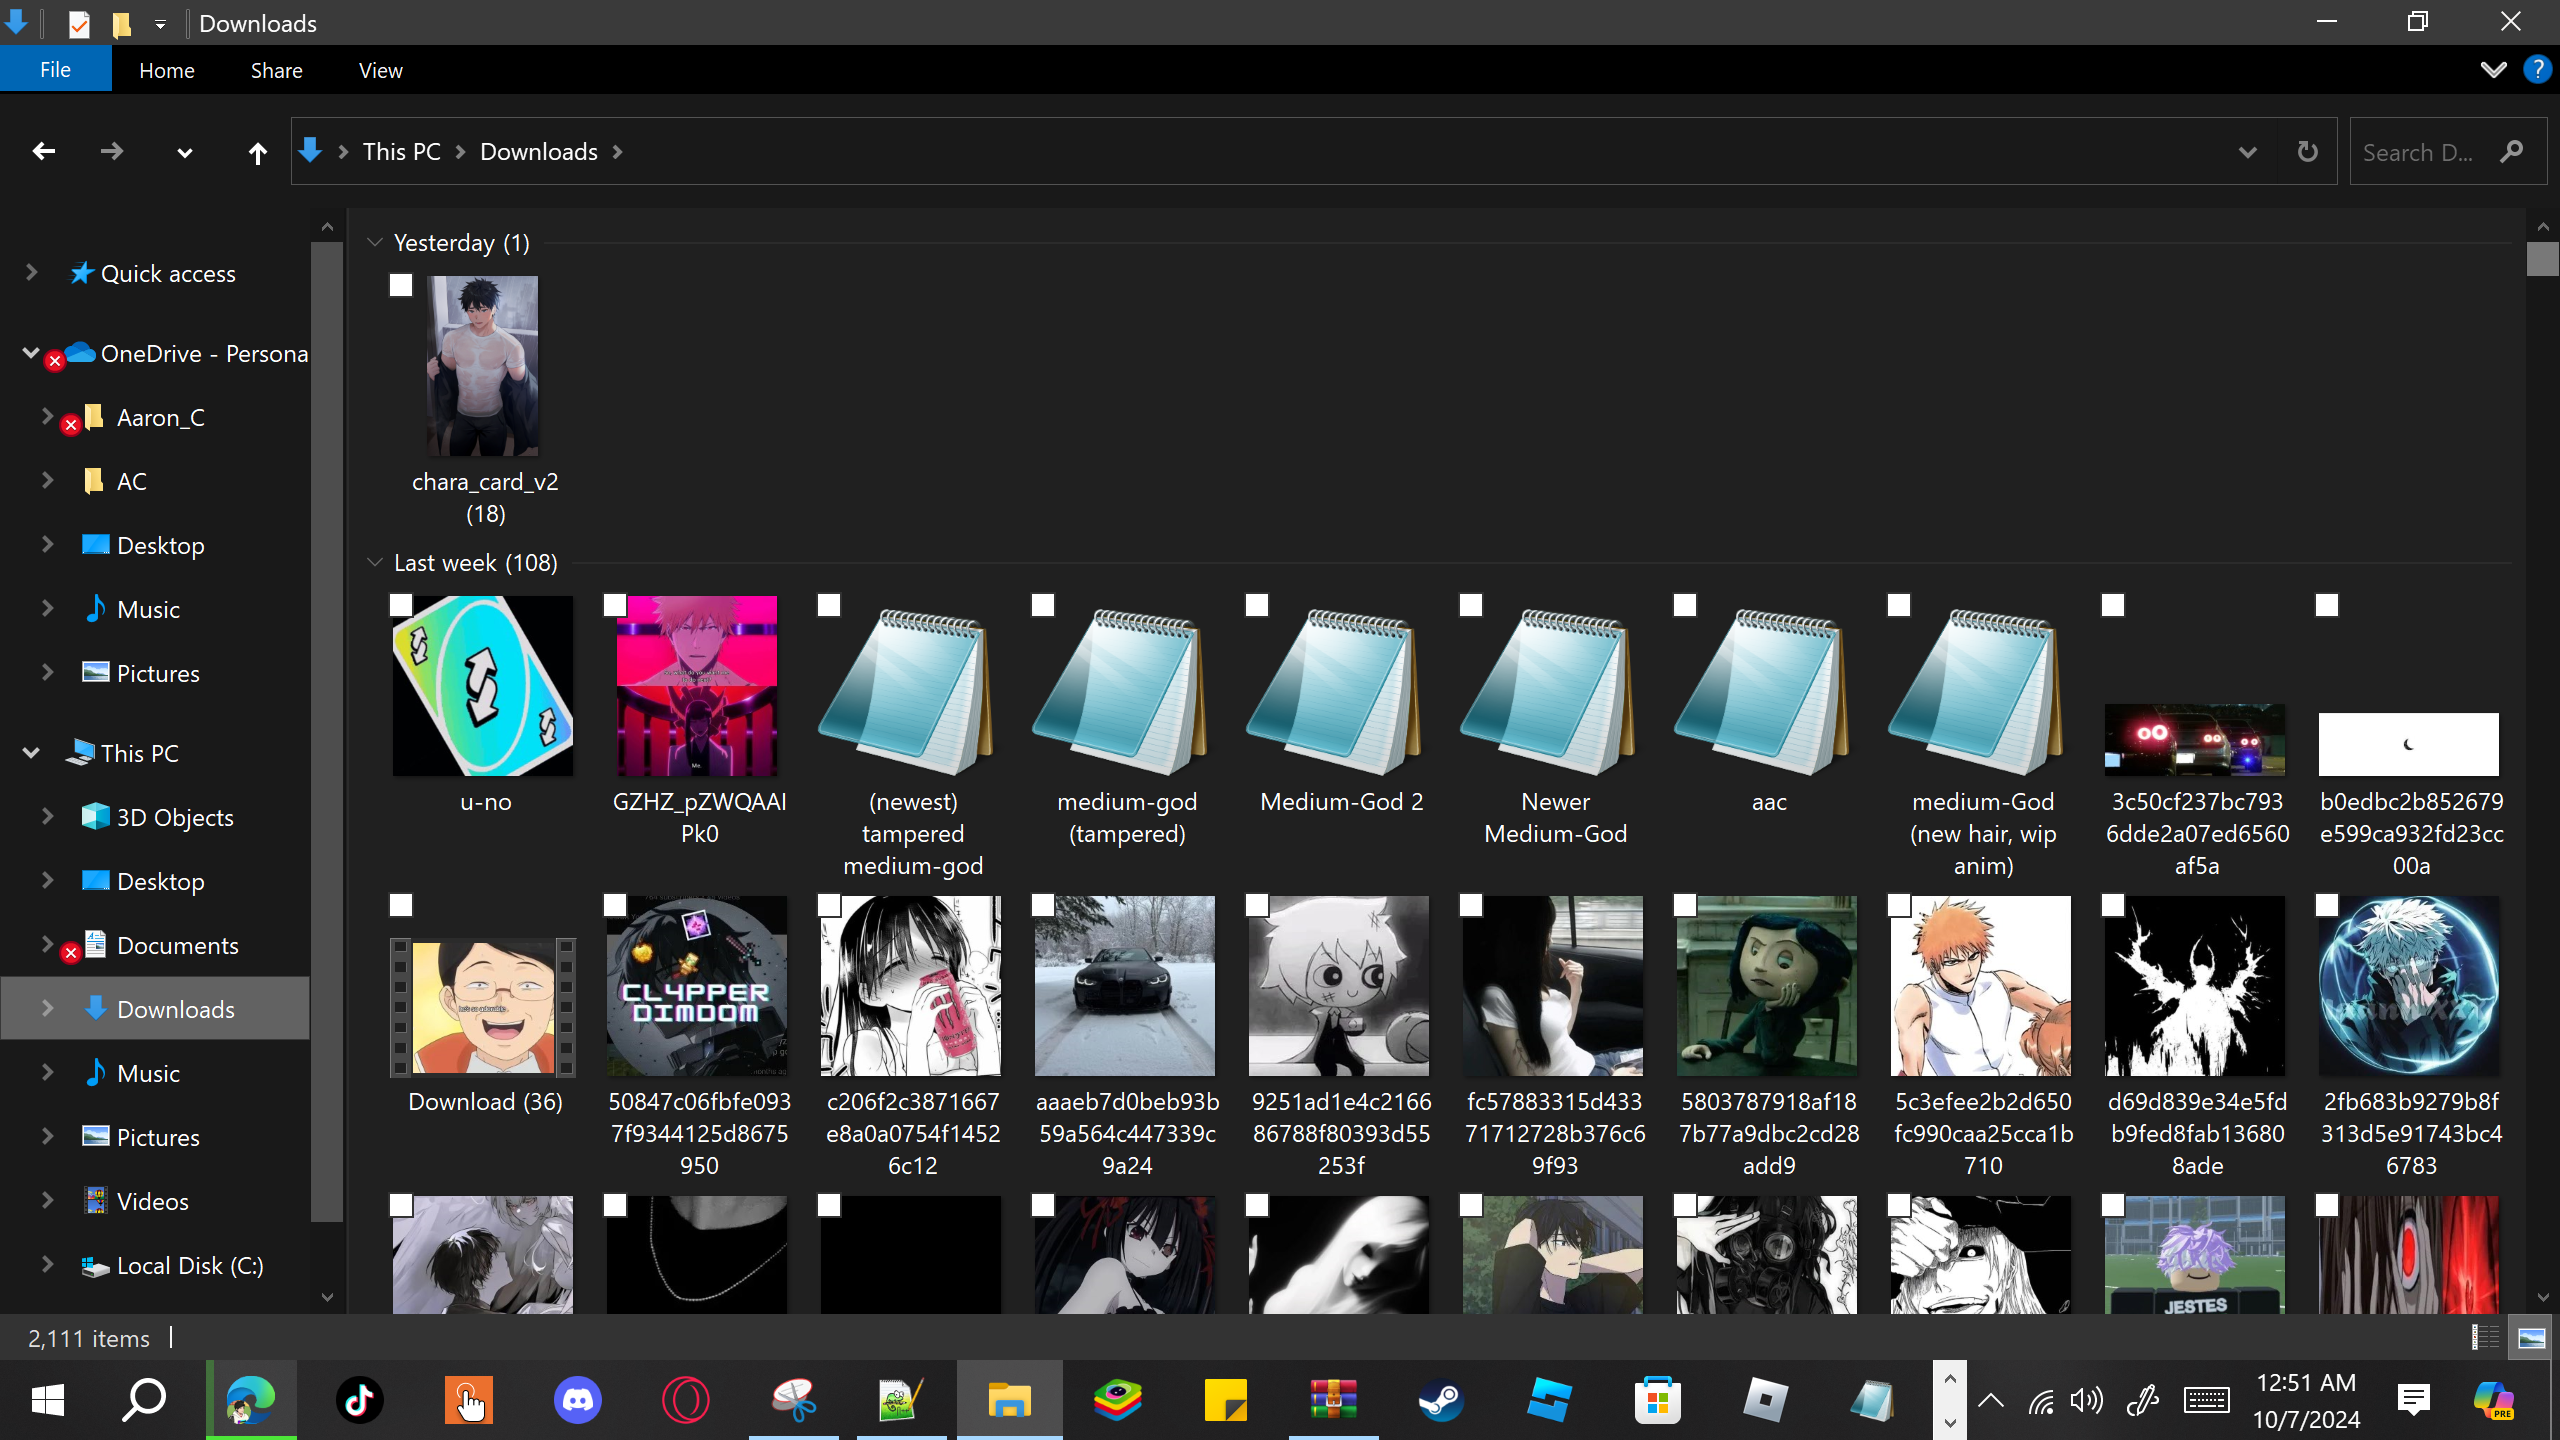Expand Quick access in navigation pane
This screenshot has width=2560, height=1440.
[x=31, y=273]
